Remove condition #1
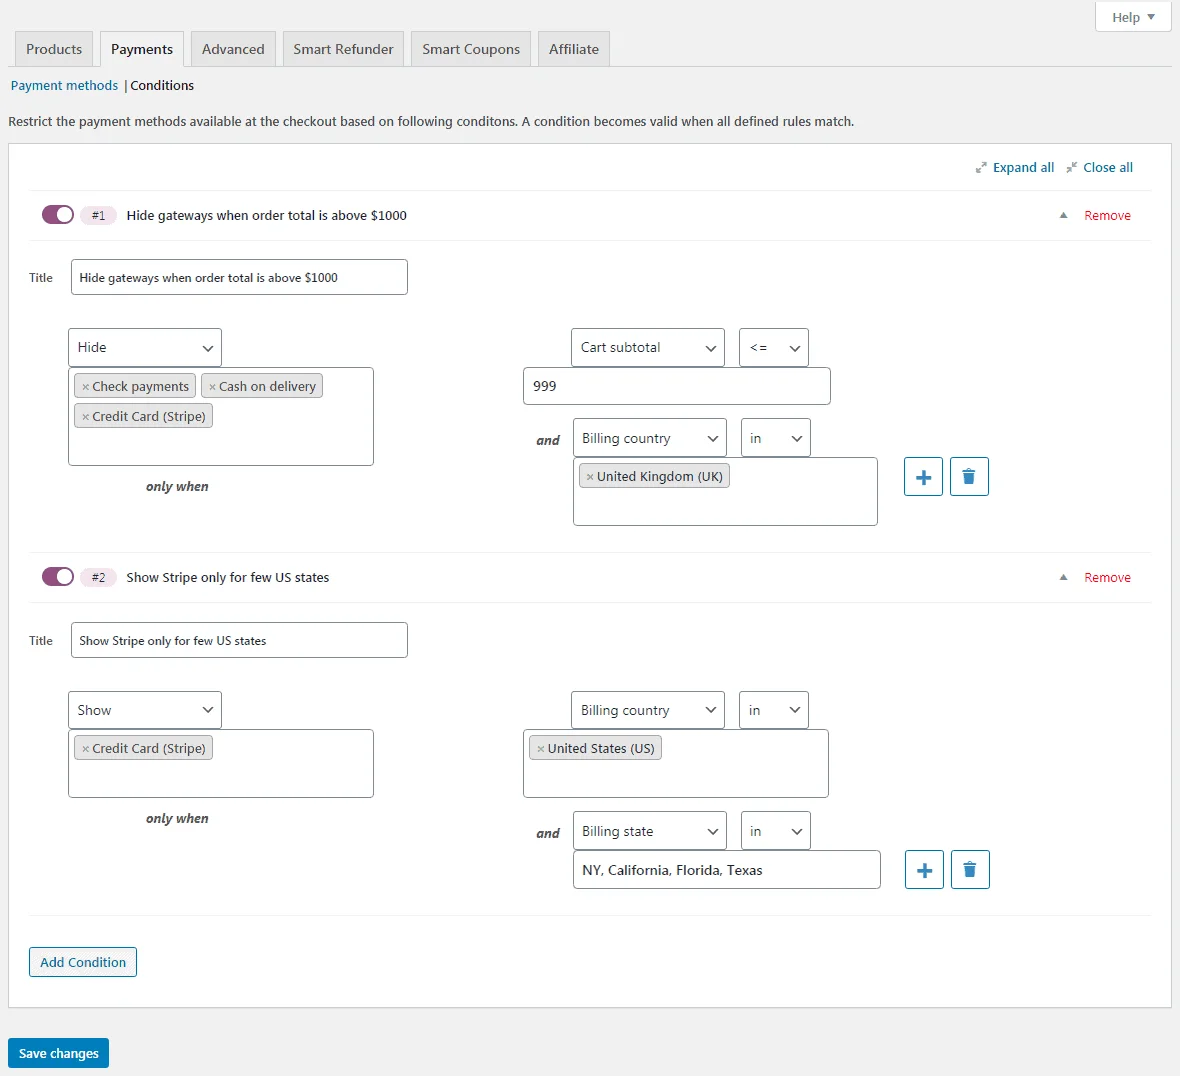The image size is (1180, 1076). pos(1107,215)
